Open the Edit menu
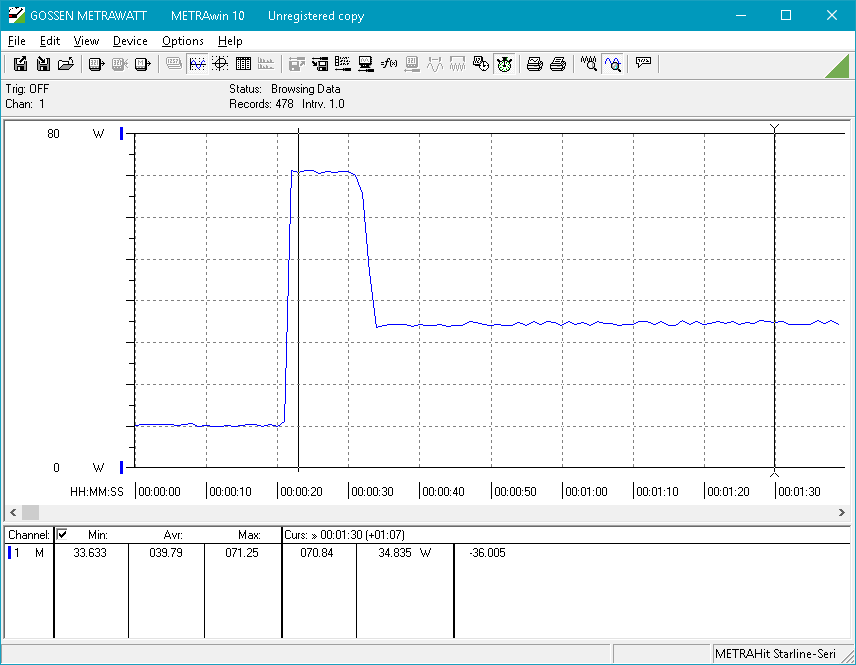Screen dimensions: 856x665 (50, 41)
